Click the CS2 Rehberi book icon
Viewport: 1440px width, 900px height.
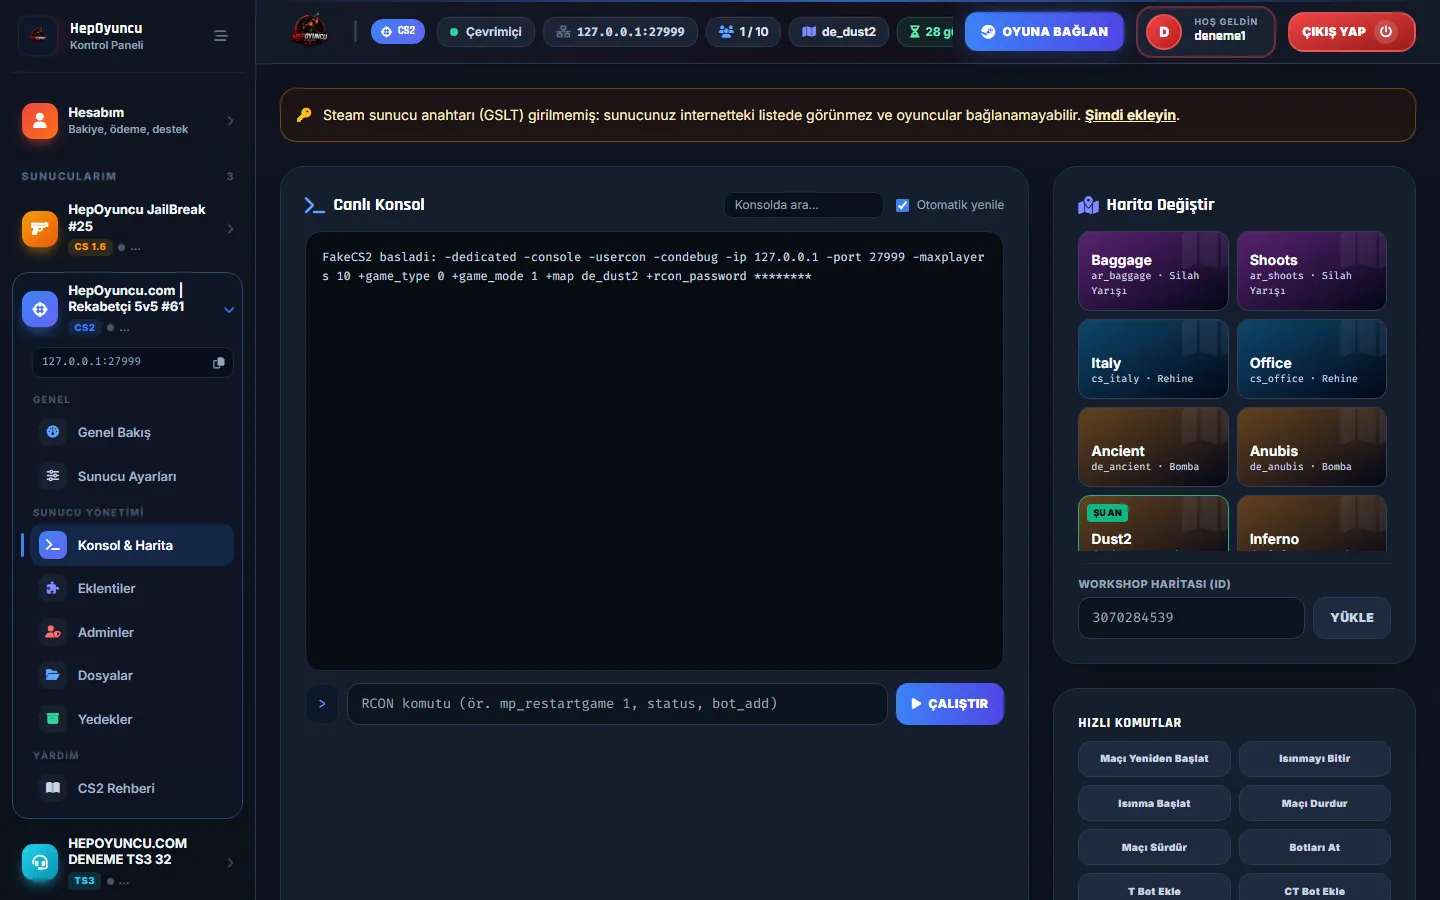53,788
